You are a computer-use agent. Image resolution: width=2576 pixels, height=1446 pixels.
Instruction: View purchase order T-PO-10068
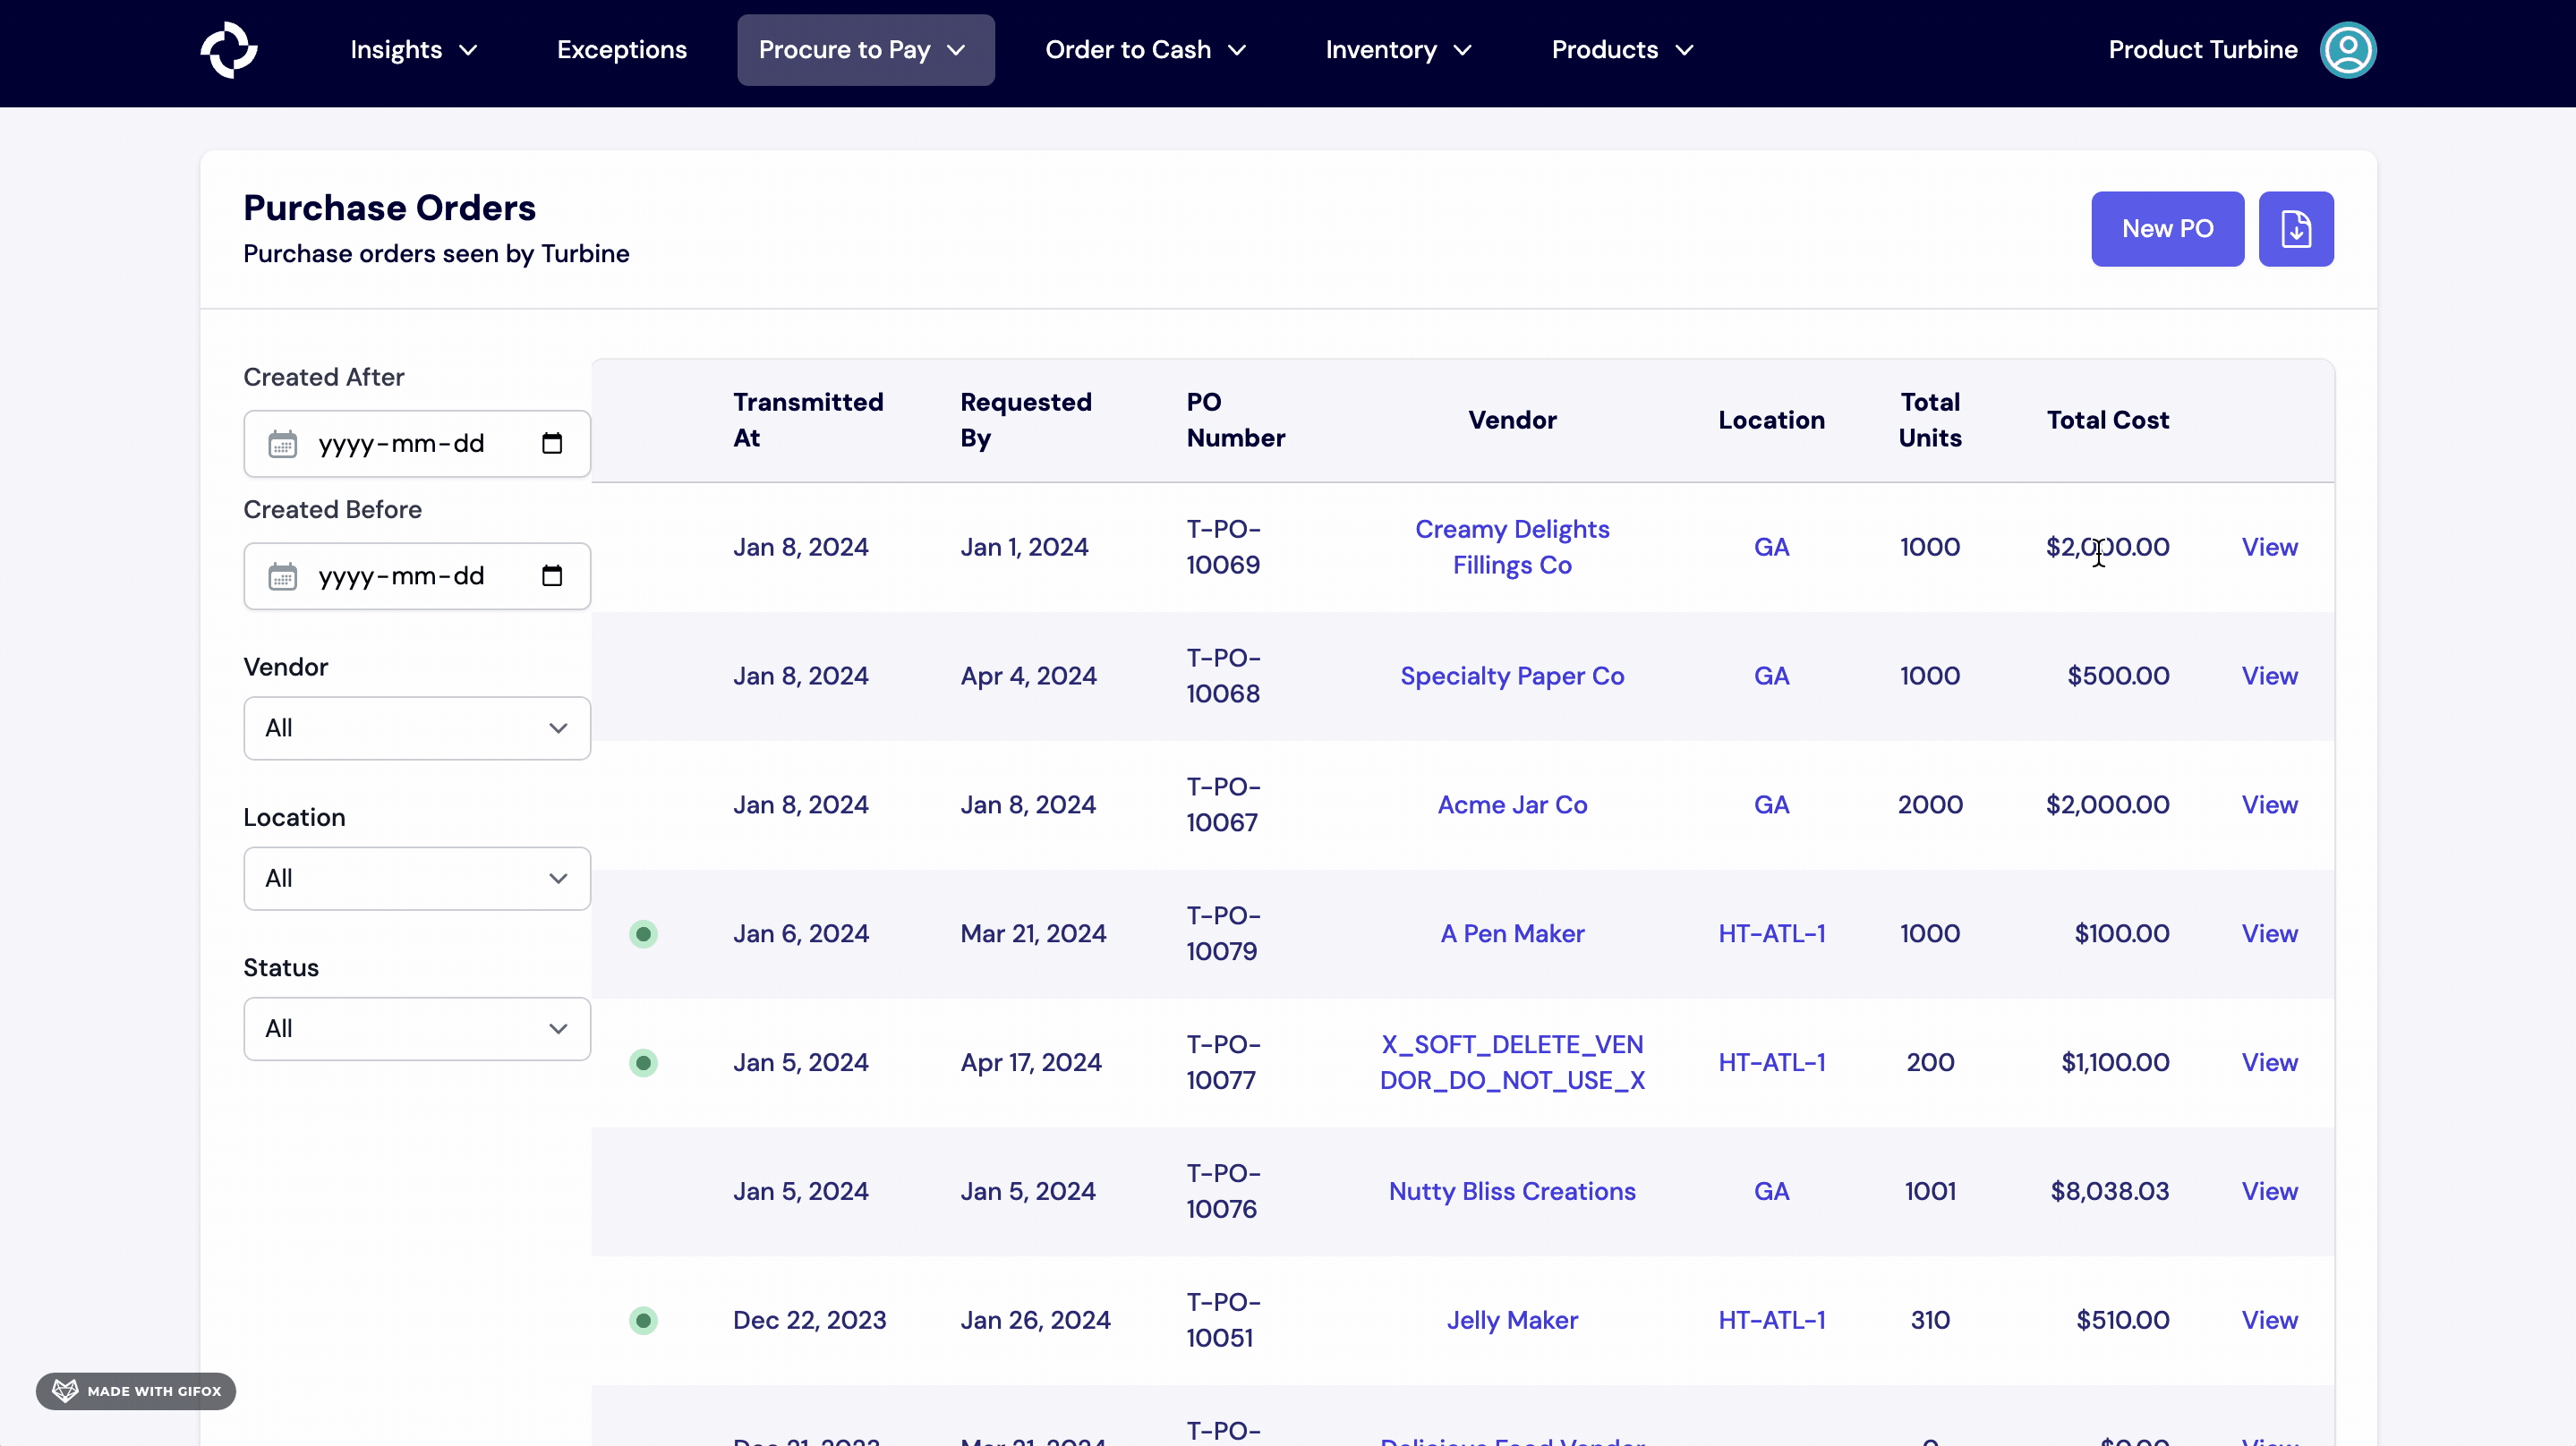2269,676
